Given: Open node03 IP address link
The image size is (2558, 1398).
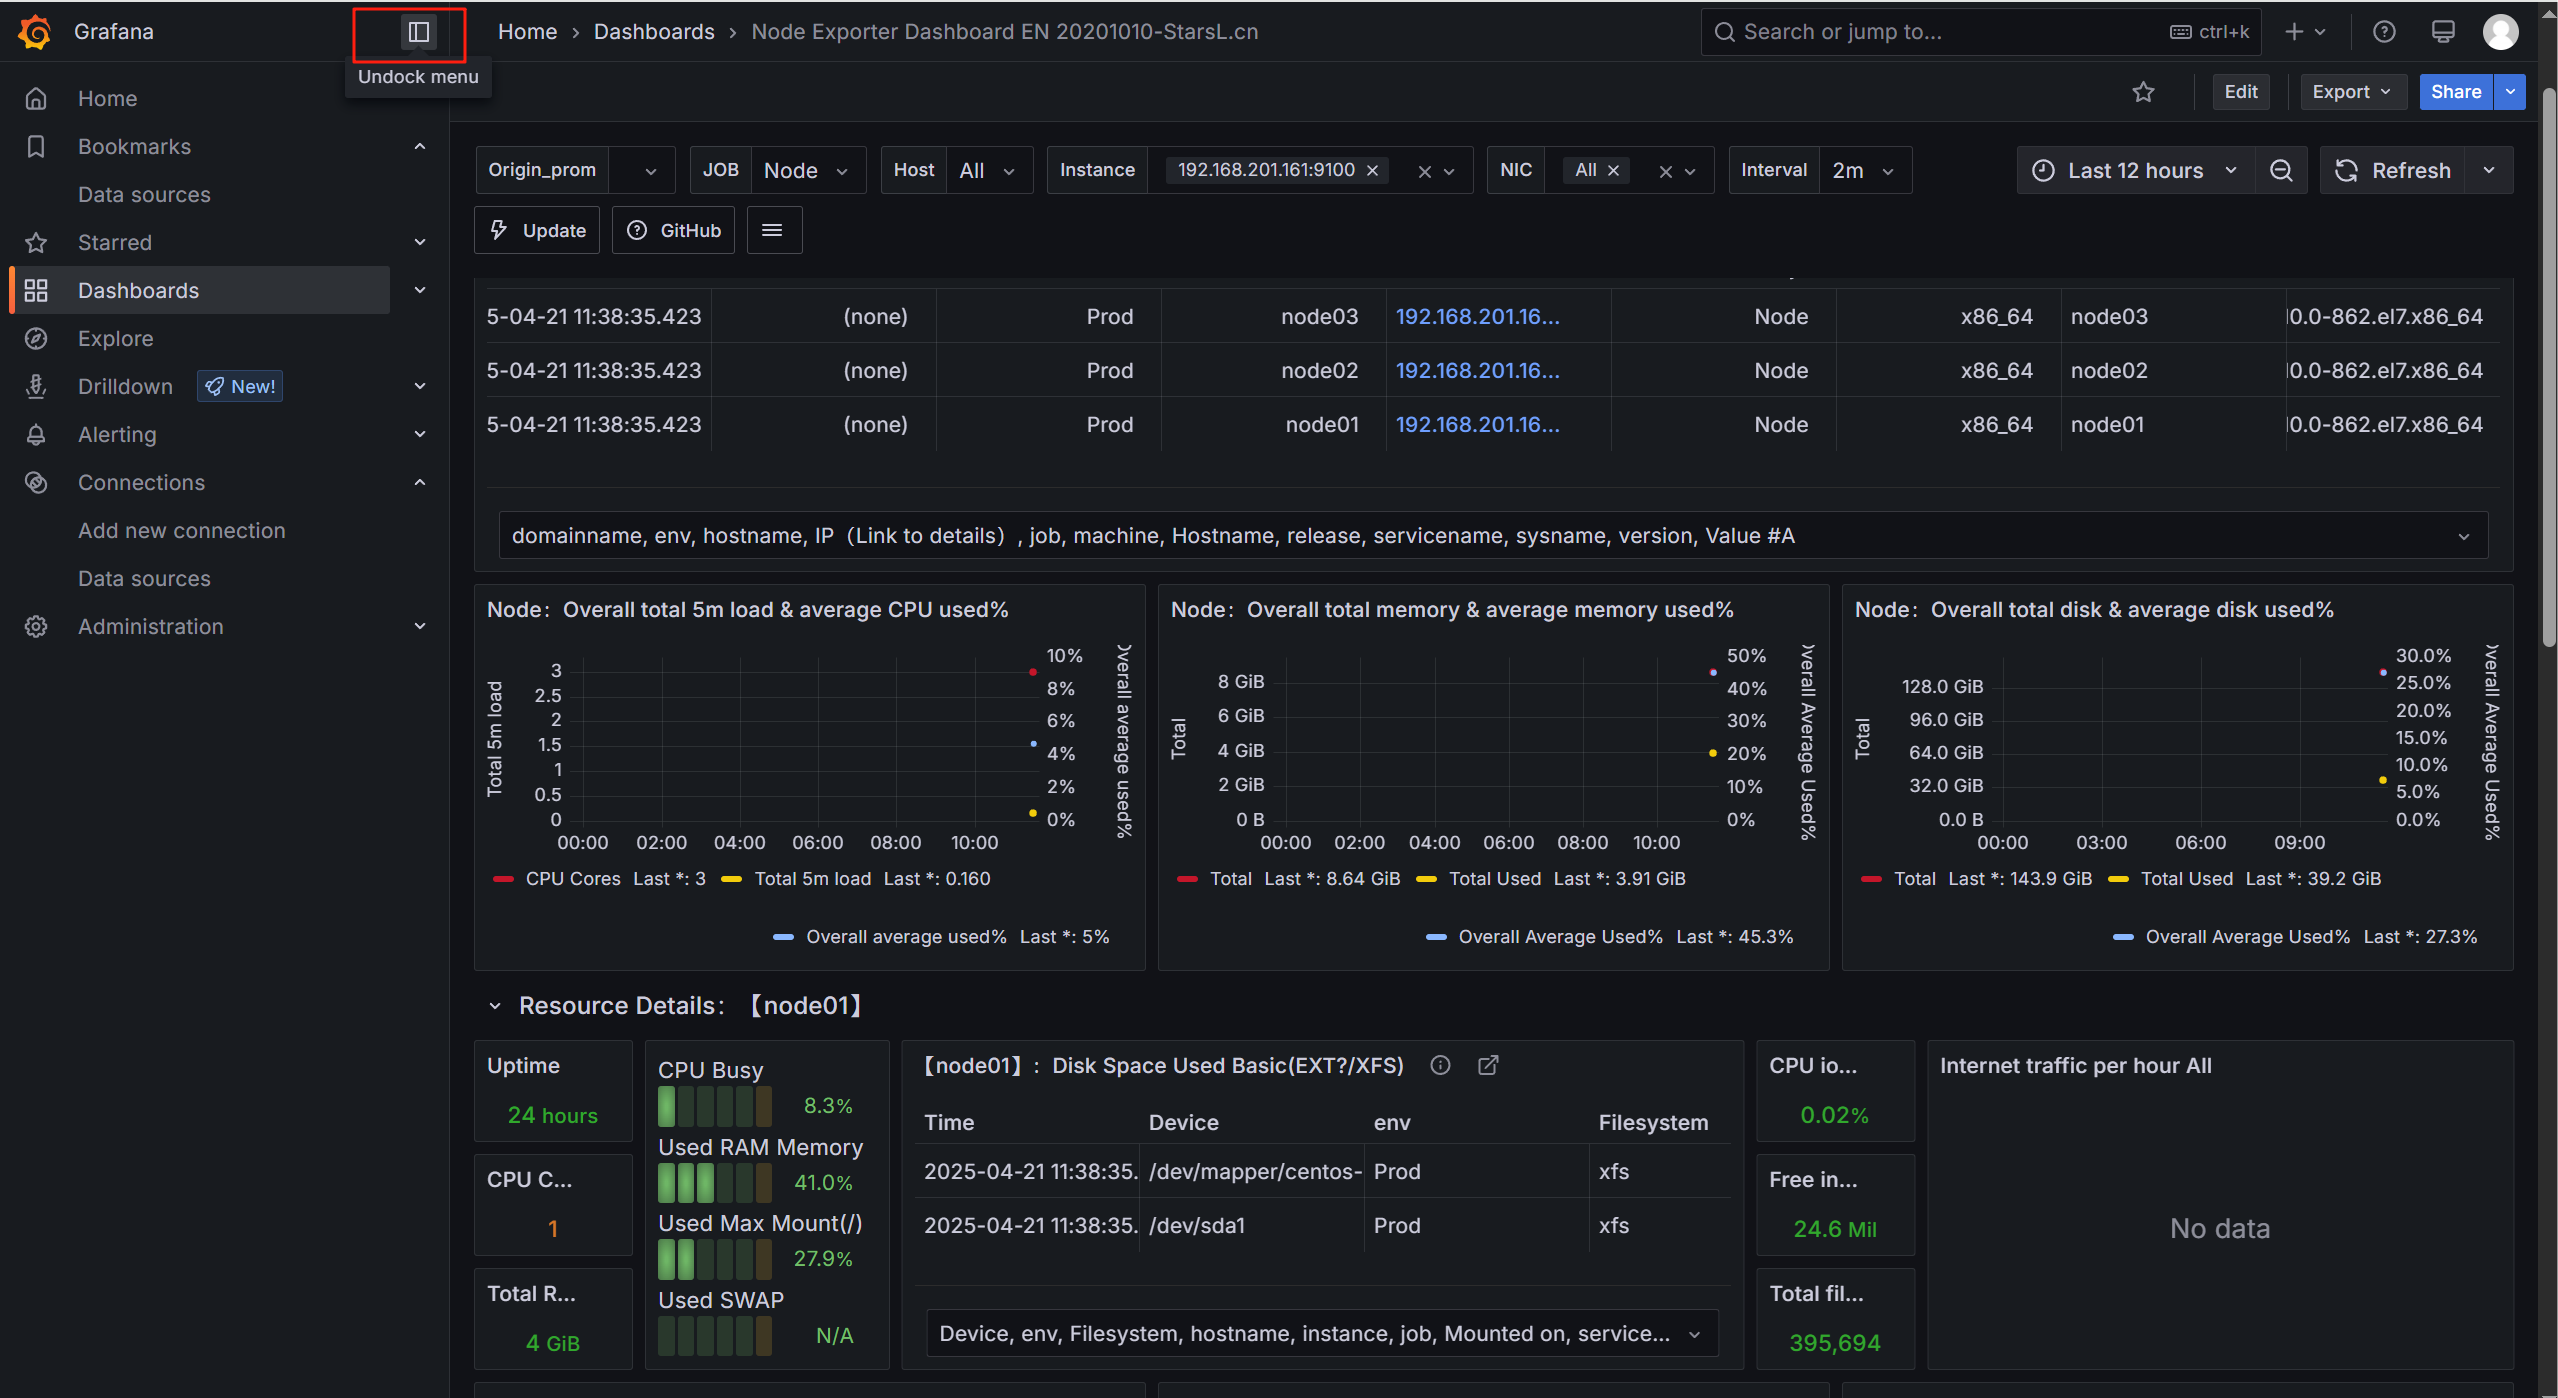Looking at the screenshot, I should pos(1477,316).
